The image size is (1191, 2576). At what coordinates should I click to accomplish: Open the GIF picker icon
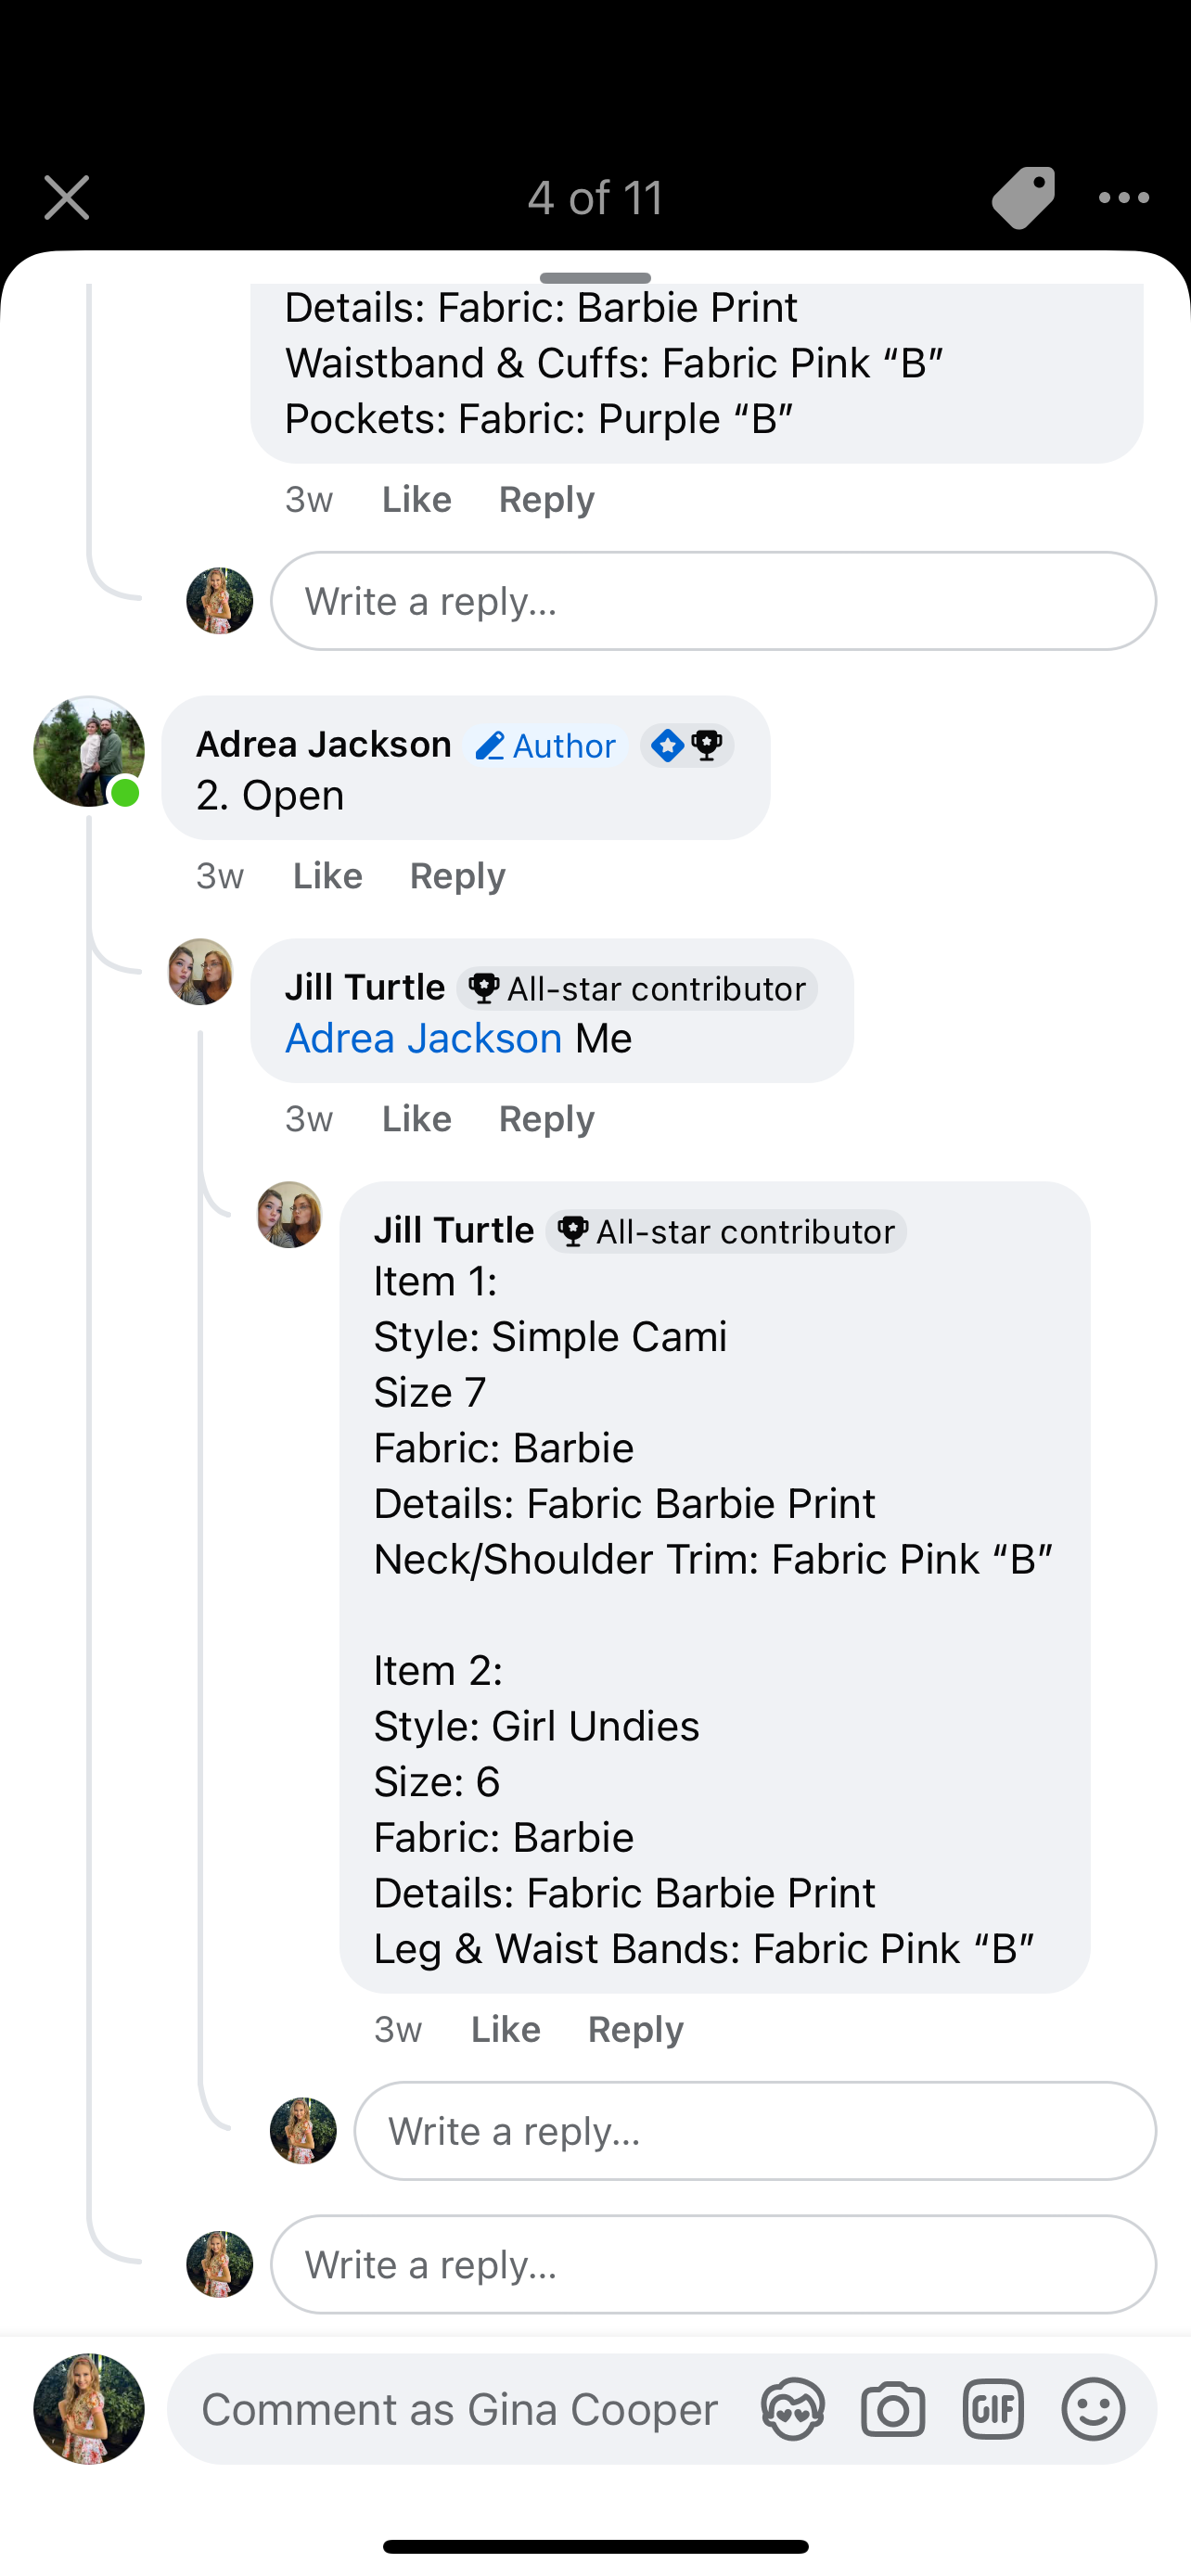click(x=992, y=2409)
